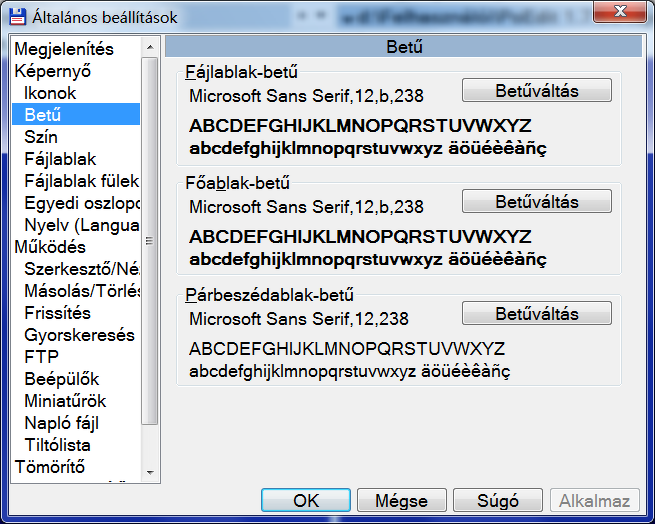Click Betűváltás for Párbeszédablak-betű

click(537, 314)
